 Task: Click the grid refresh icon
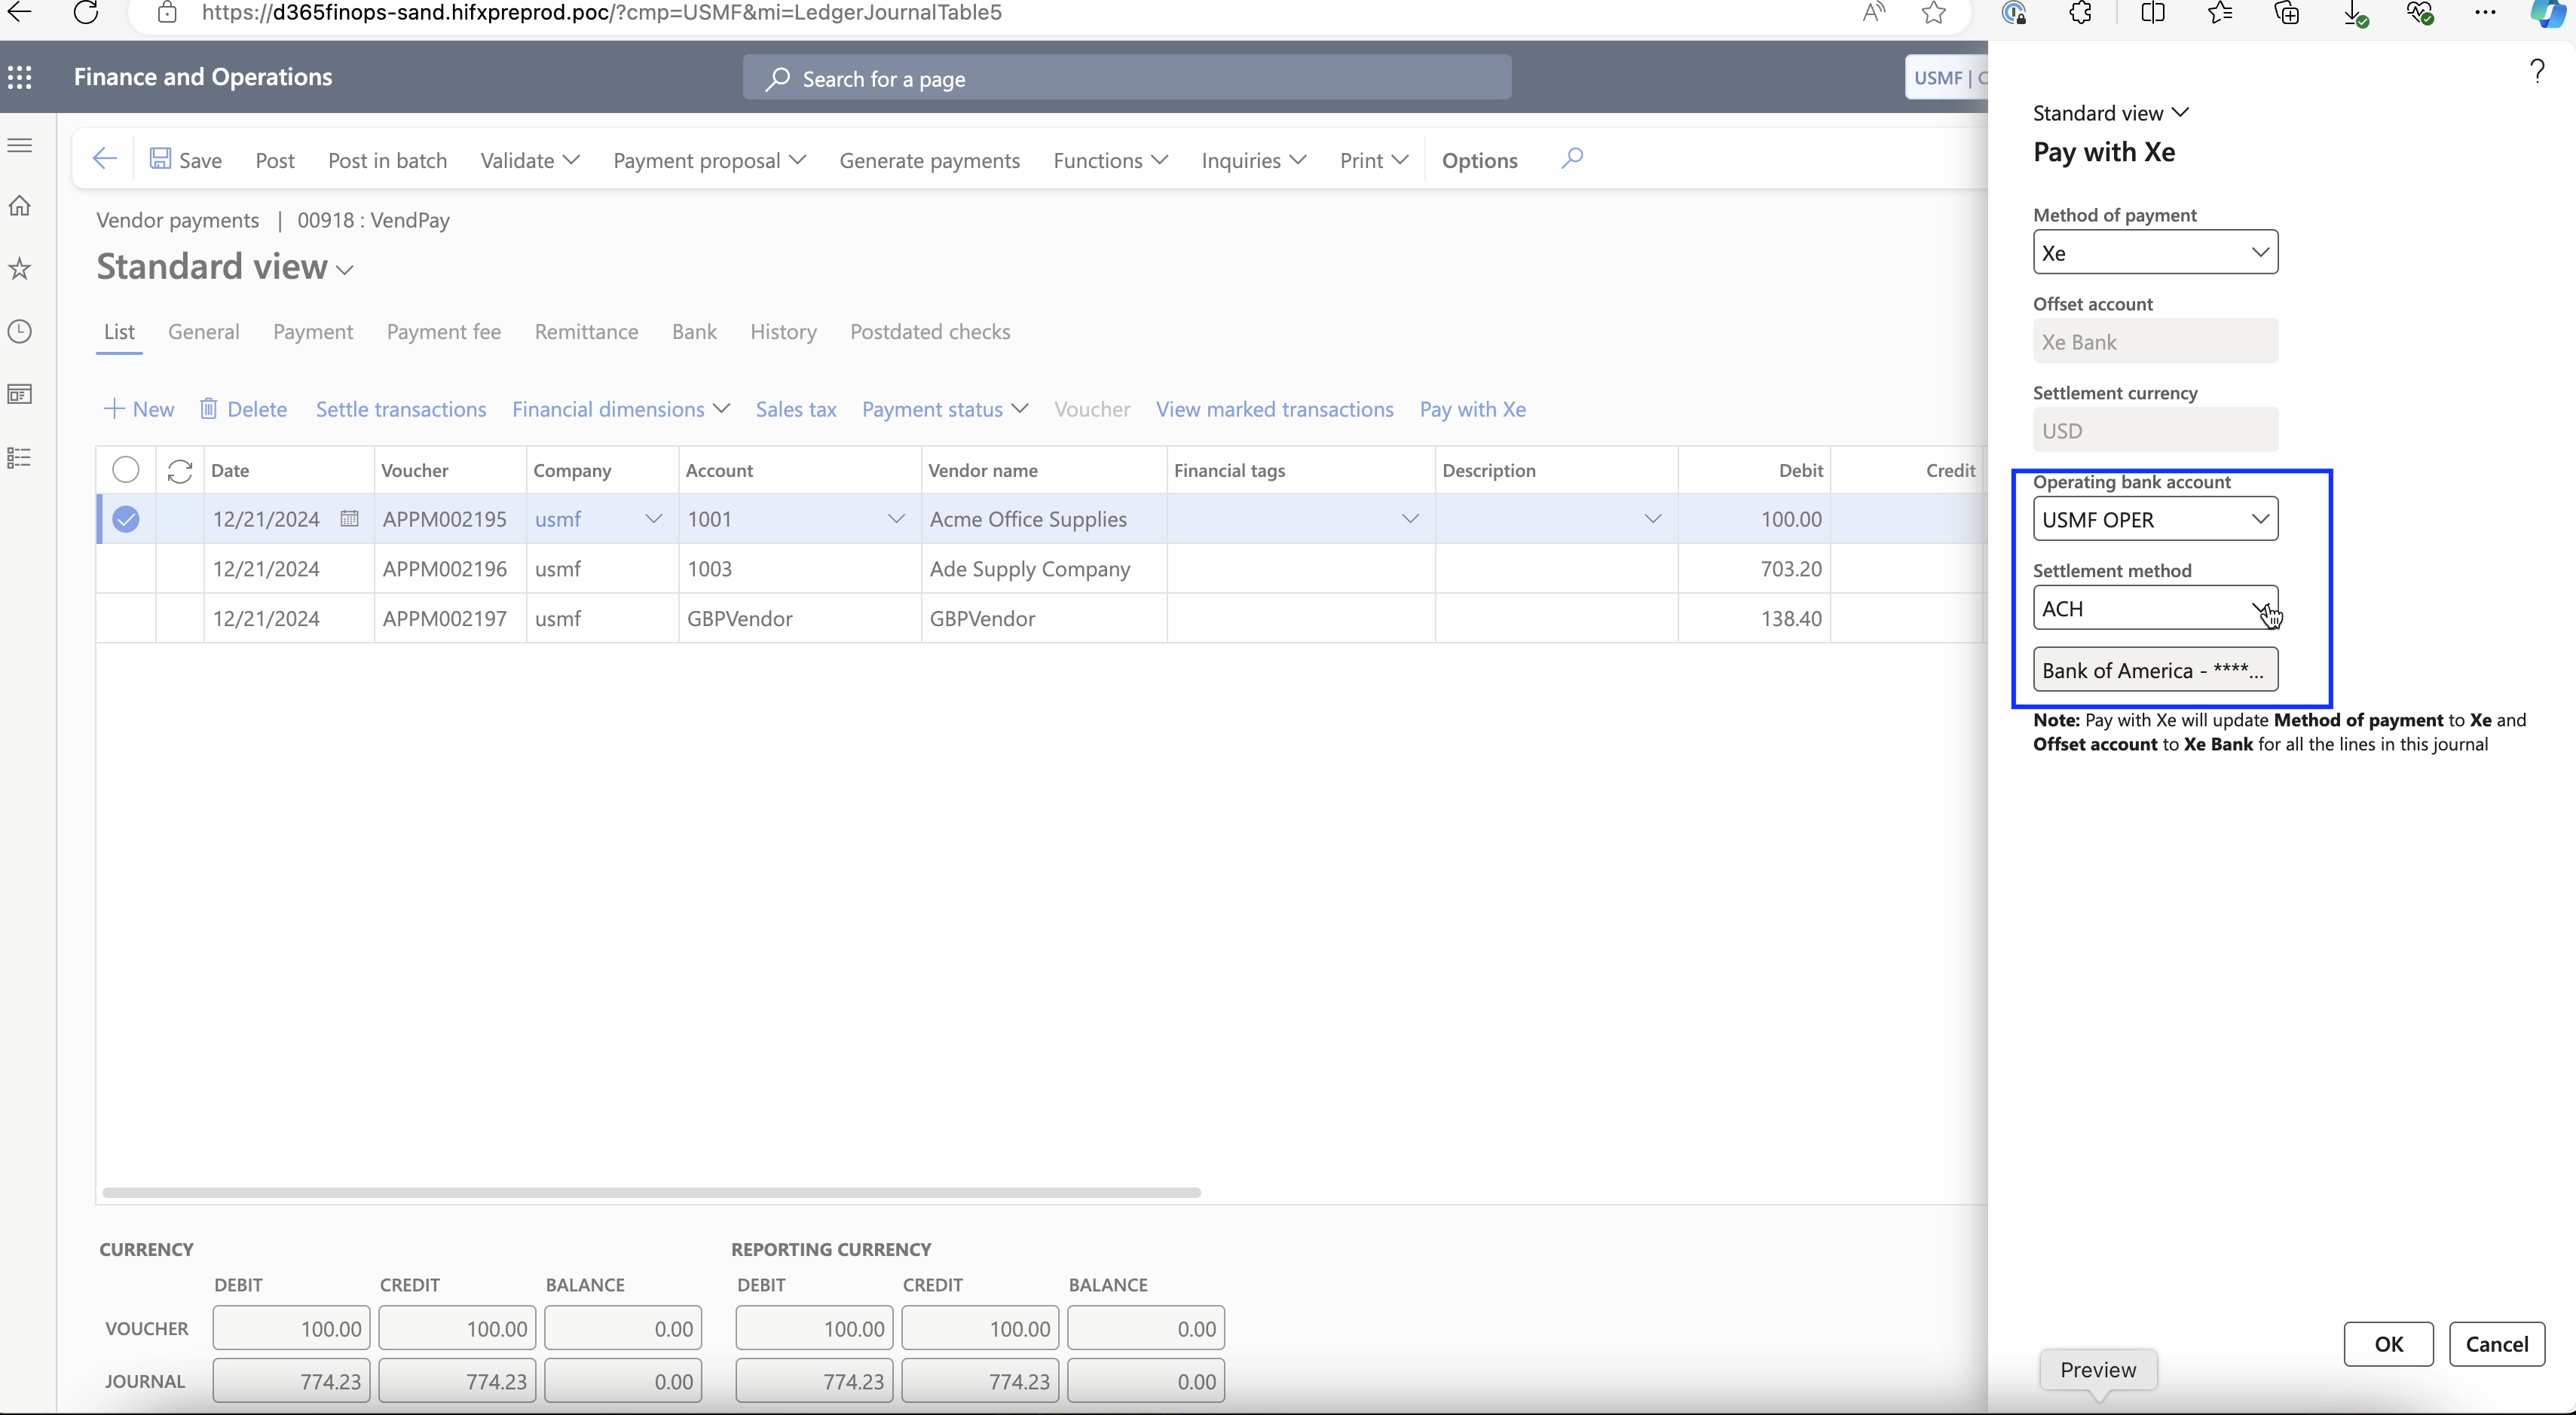[x=180, y=470]
